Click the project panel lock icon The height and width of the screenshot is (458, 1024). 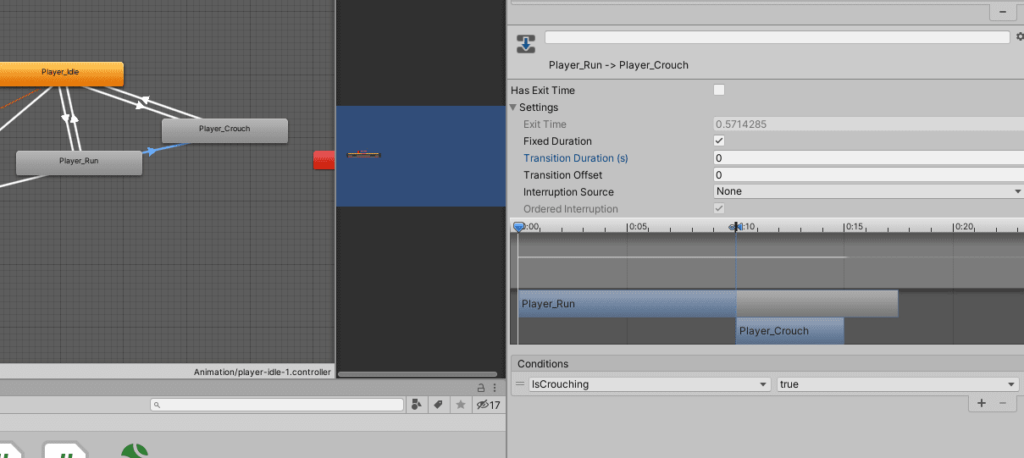tap(480, 387)
